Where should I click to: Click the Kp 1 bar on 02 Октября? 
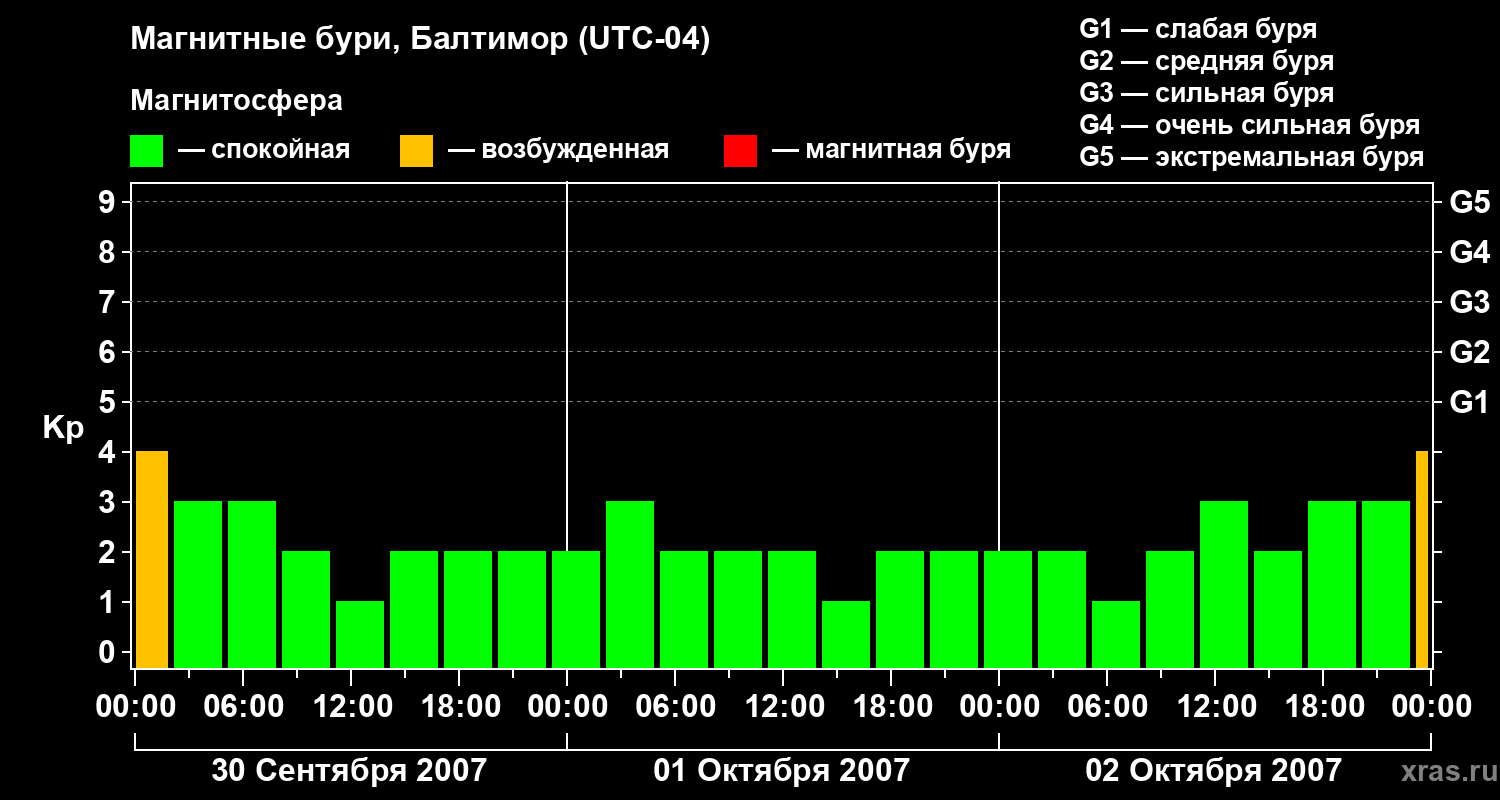click(1116, 634)
